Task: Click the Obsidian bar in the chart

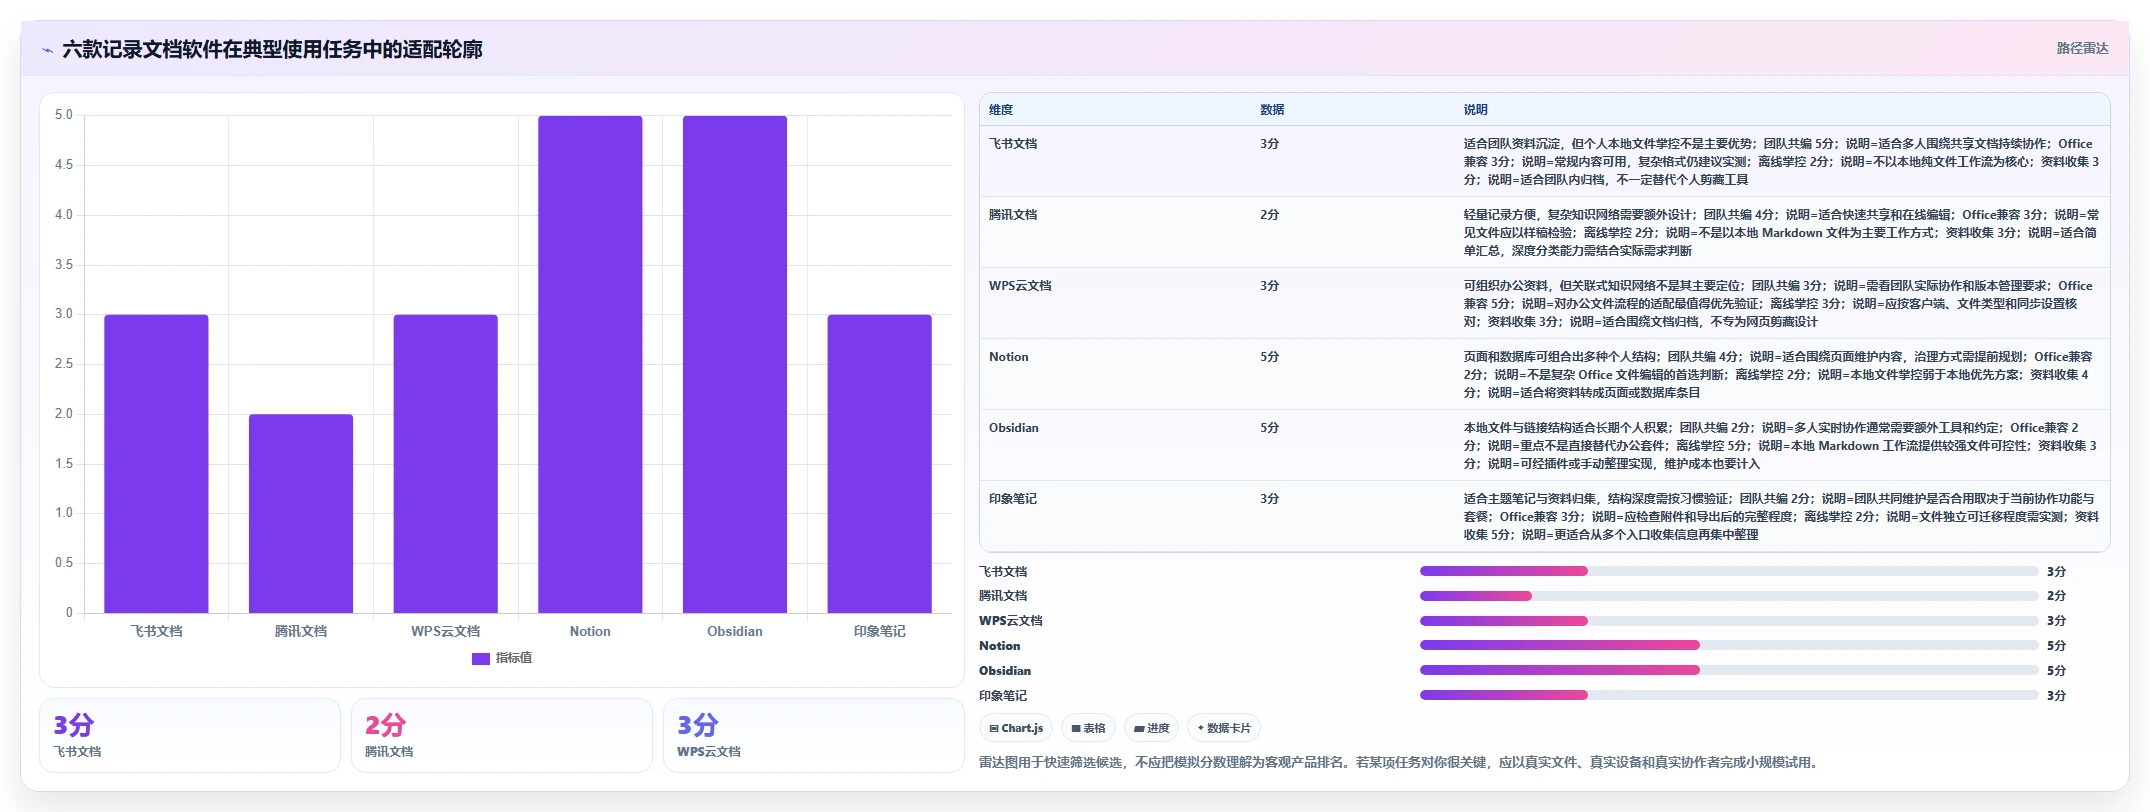Action: coord(735,364)
